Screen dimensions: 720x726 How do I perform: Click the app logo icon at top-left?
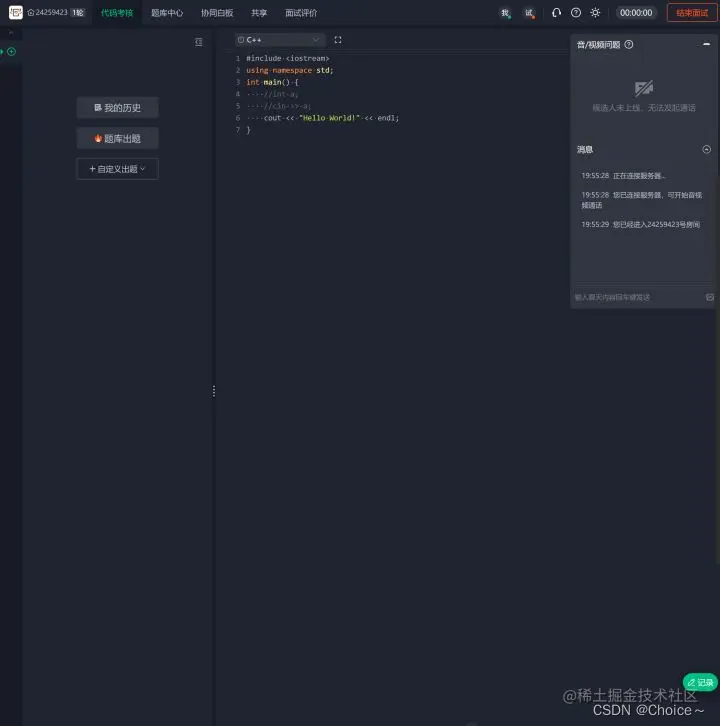pyautogui.click(x=16, y=13)
